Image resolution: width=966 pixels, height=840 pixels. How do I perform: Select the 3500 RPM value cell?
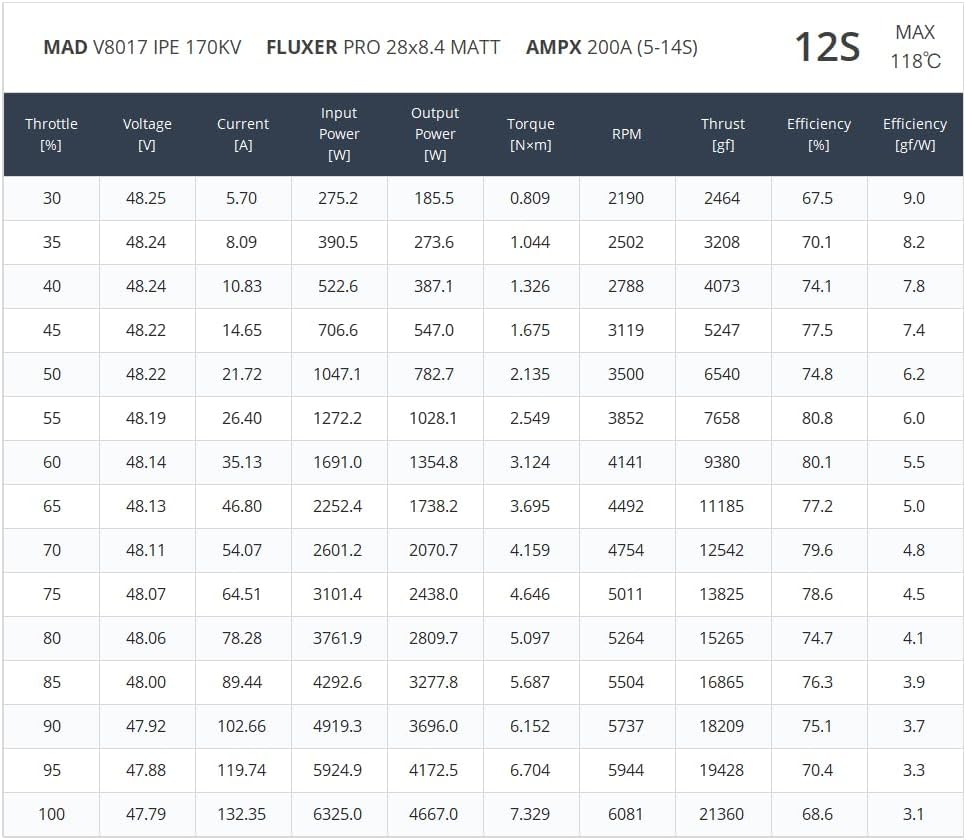pyautogui.click(x=626, y=374)
